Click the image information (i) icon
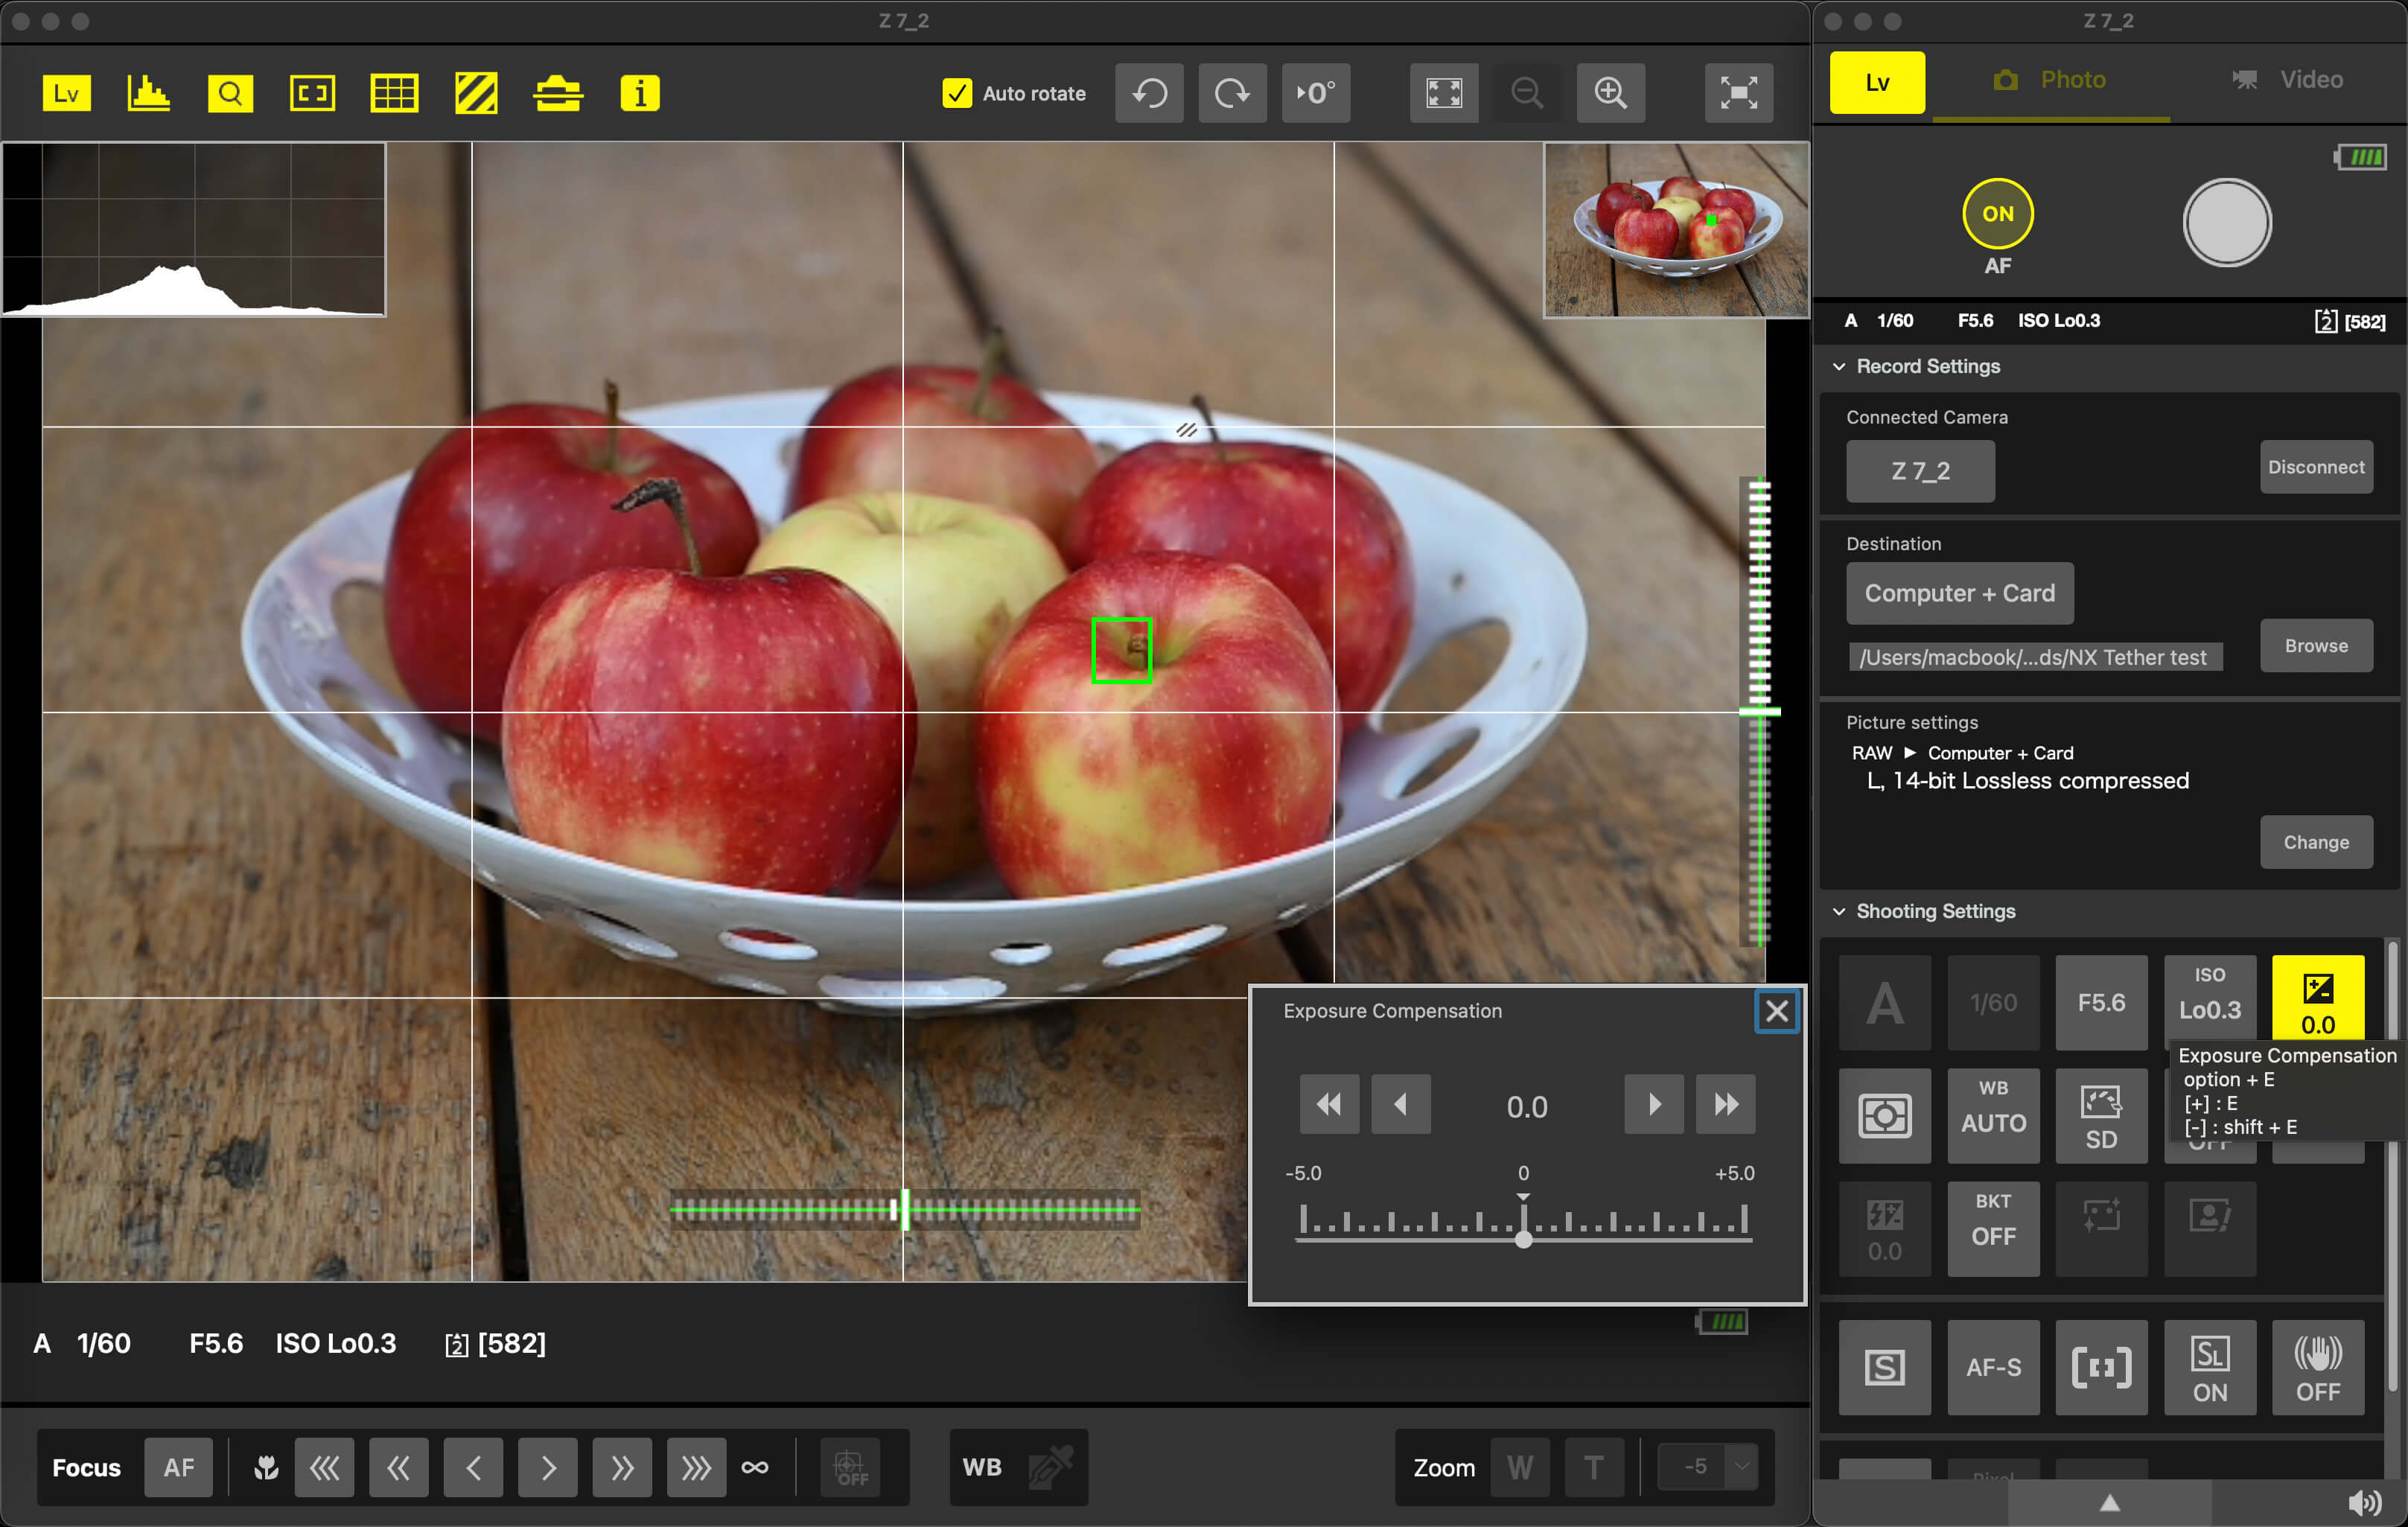The width and height of the screenshot is (2408, 1527). pos(640,93)
